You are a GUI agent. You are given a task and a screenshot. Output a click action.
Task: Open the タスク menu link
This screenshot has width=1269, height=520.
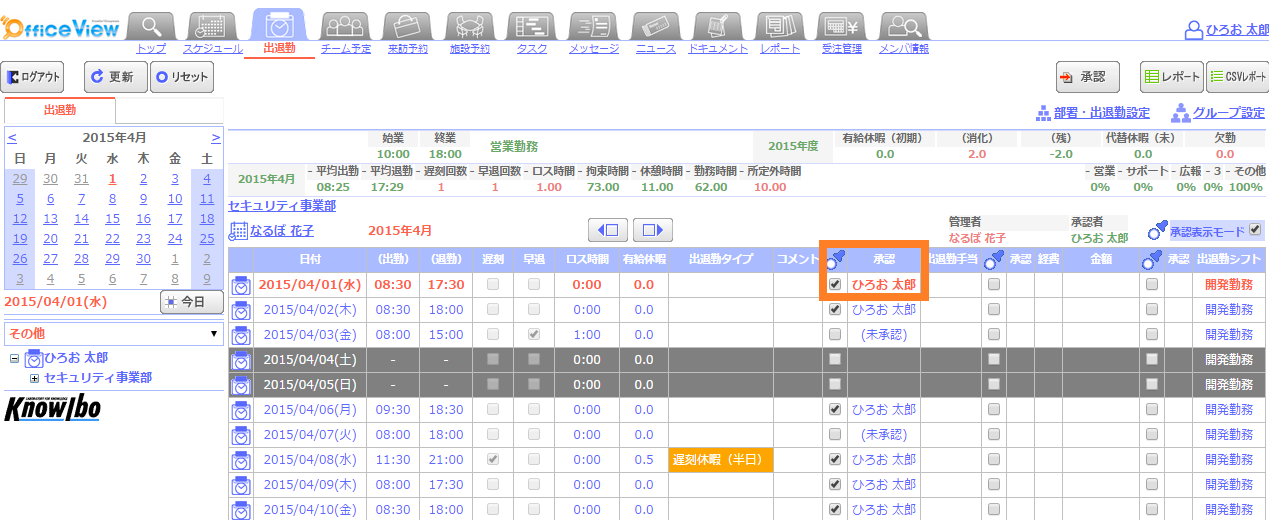531,48
